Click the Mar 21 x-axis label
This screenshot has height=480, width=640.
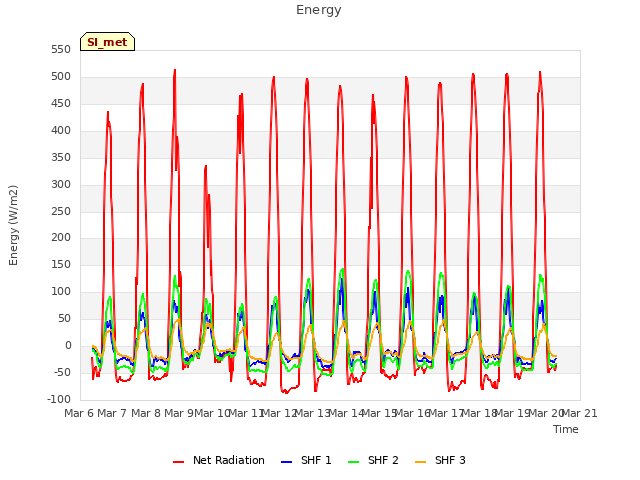(580, 413)
